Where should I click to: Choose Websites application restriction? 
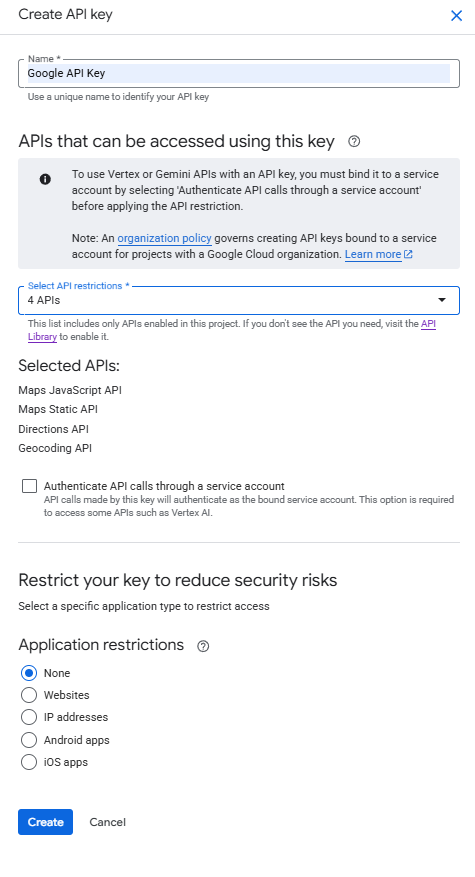(x=29, y=695)
